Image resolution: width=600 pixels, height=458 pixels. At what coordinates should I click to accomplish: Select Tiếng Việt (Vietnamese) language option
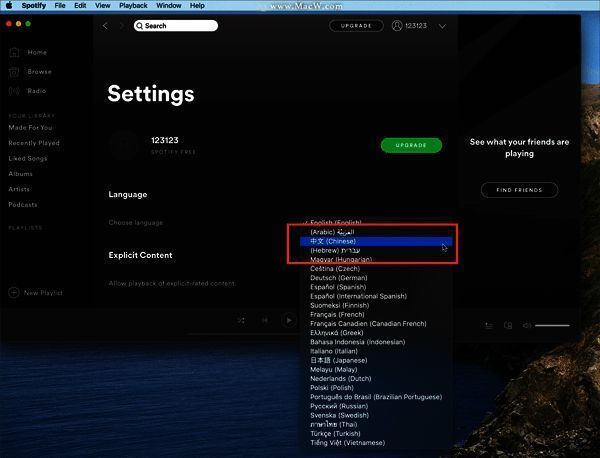376,443
